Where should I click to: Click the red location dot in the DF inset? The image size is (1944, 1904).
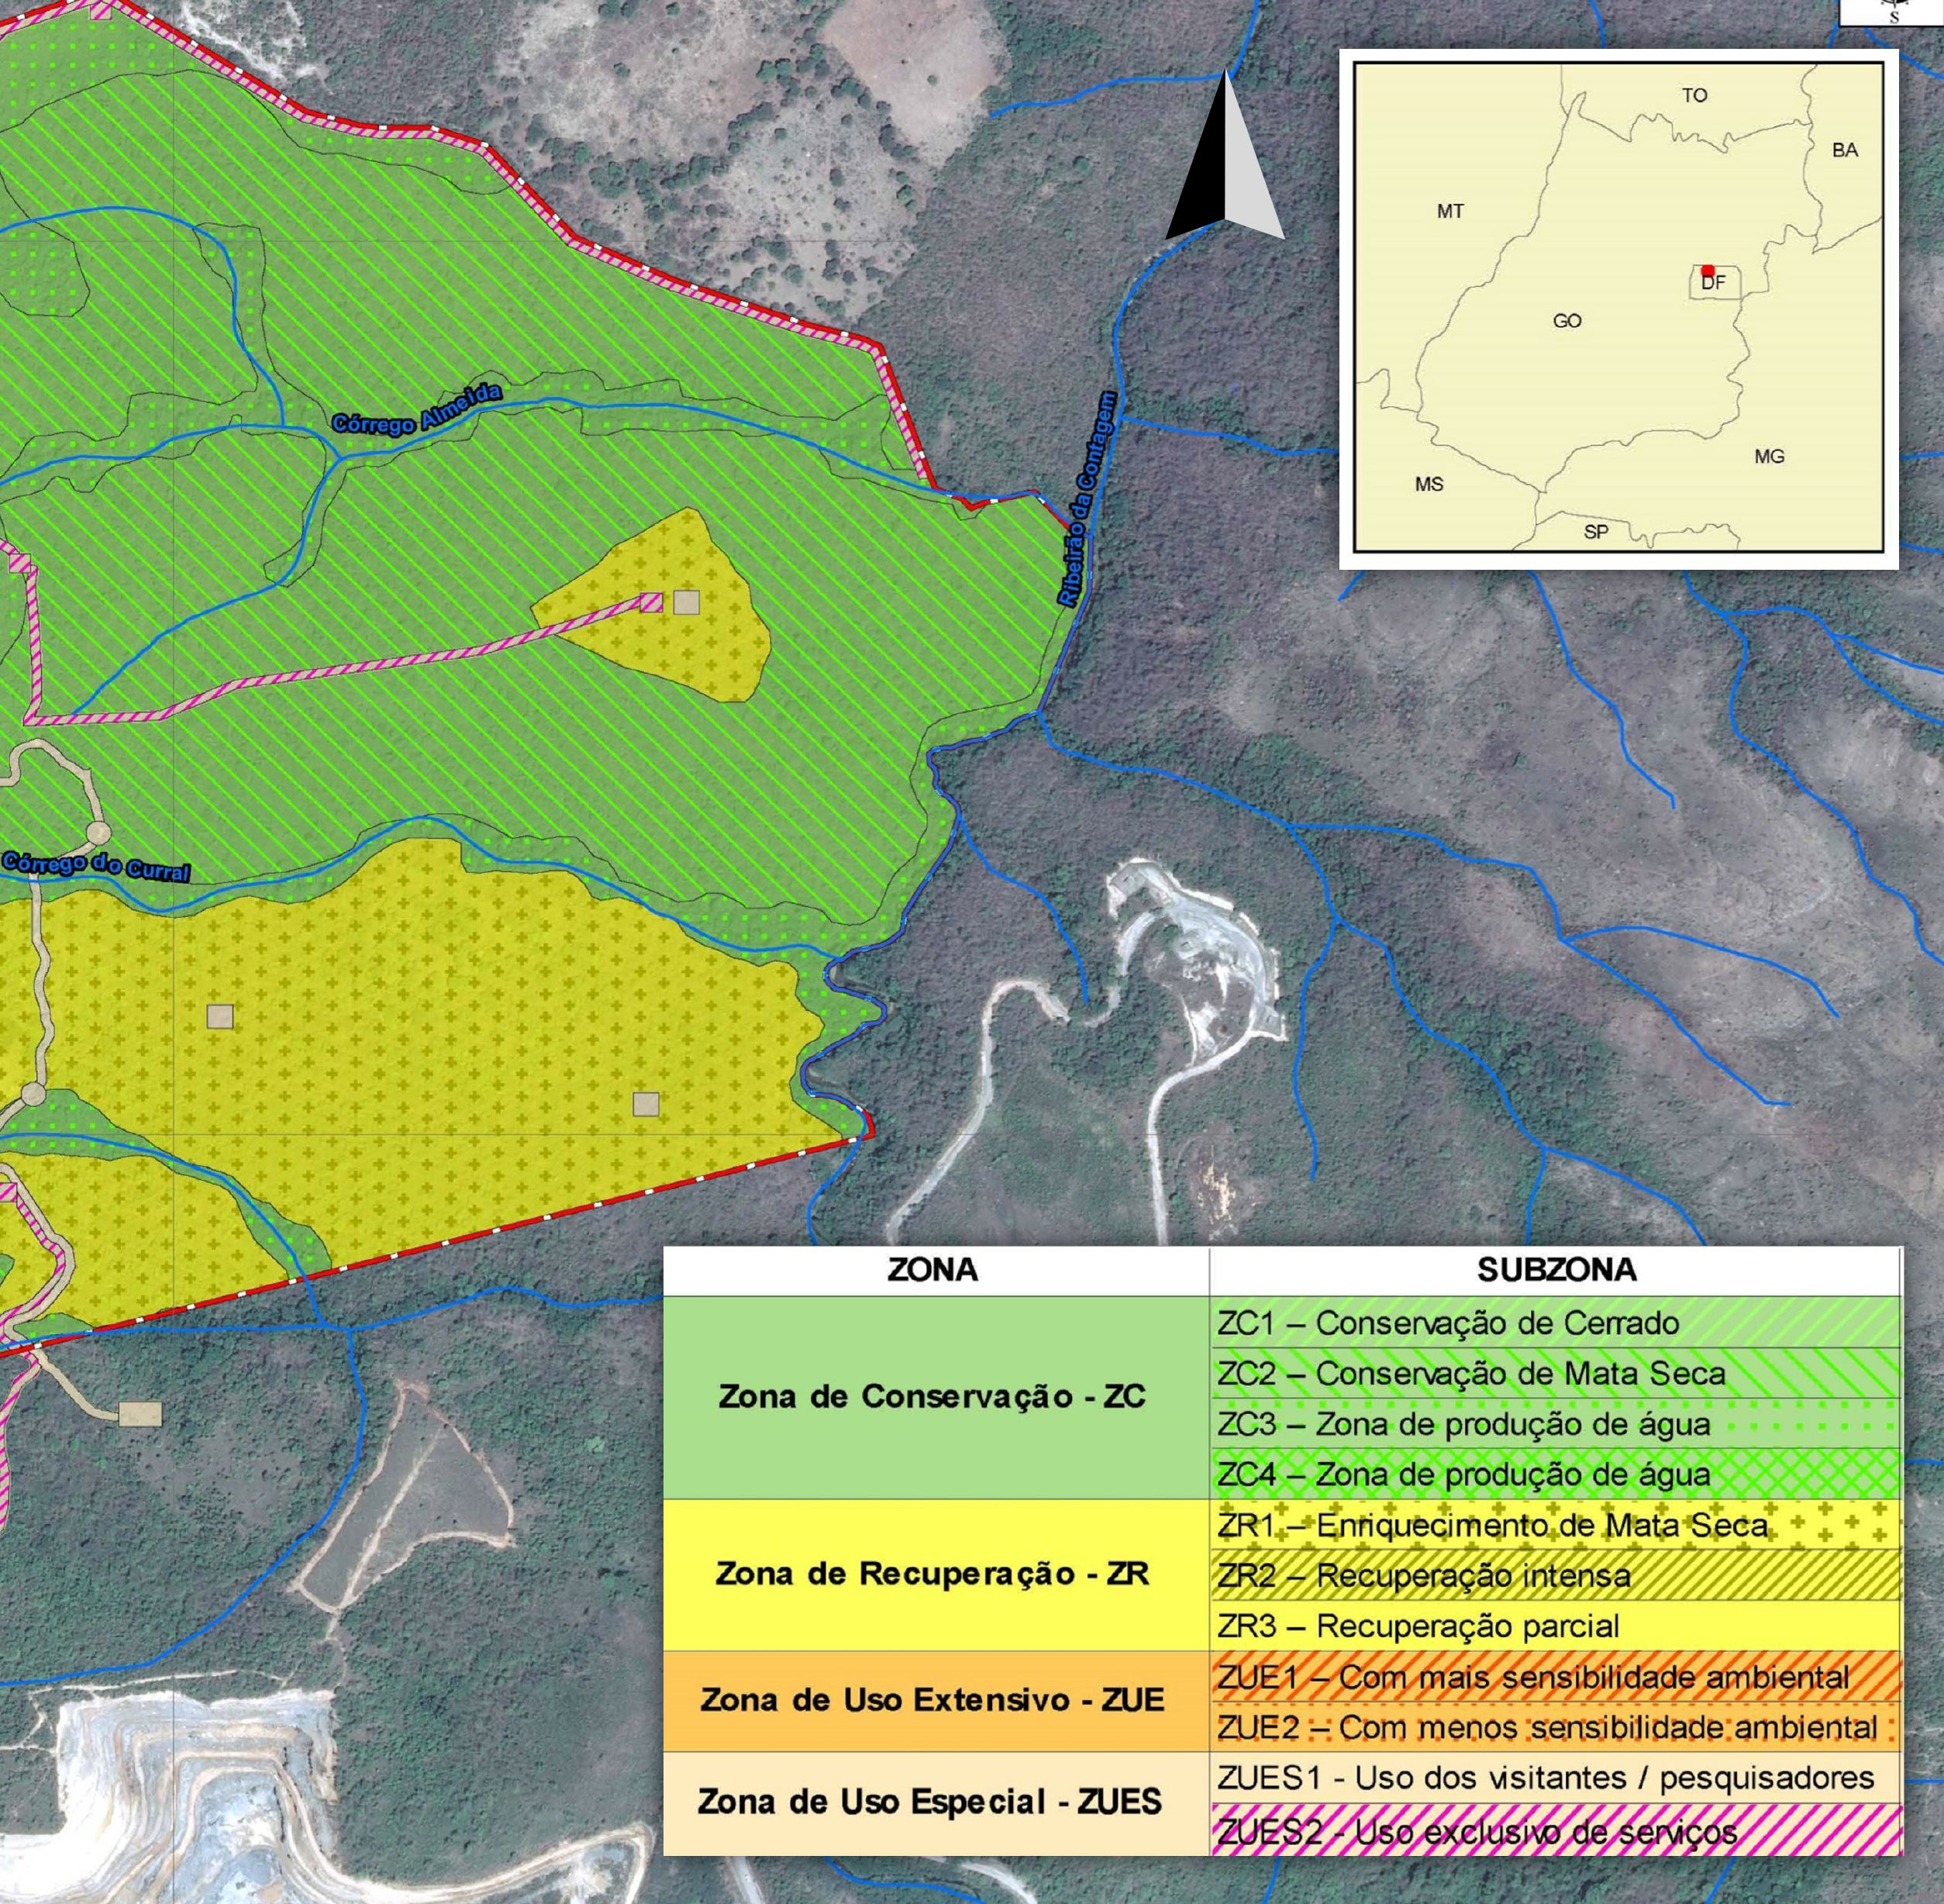(1708, 271)
